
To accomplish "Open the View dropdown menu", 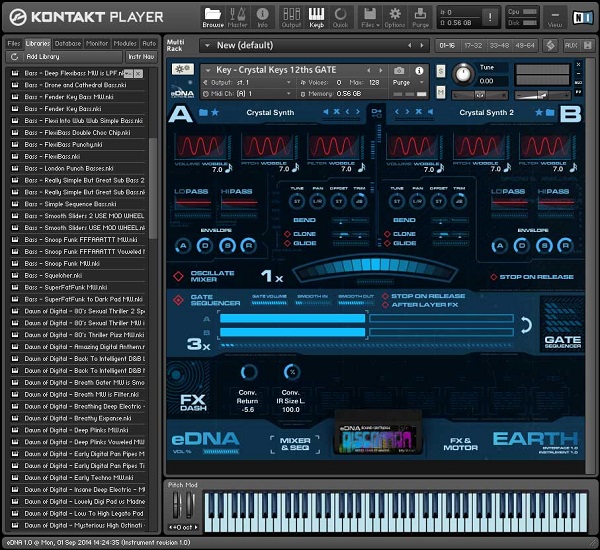I will click(x=555, y=17).
